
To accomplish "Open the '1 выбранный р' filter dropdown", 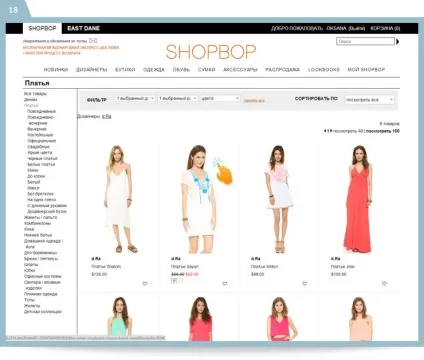I will pos(178,98).
